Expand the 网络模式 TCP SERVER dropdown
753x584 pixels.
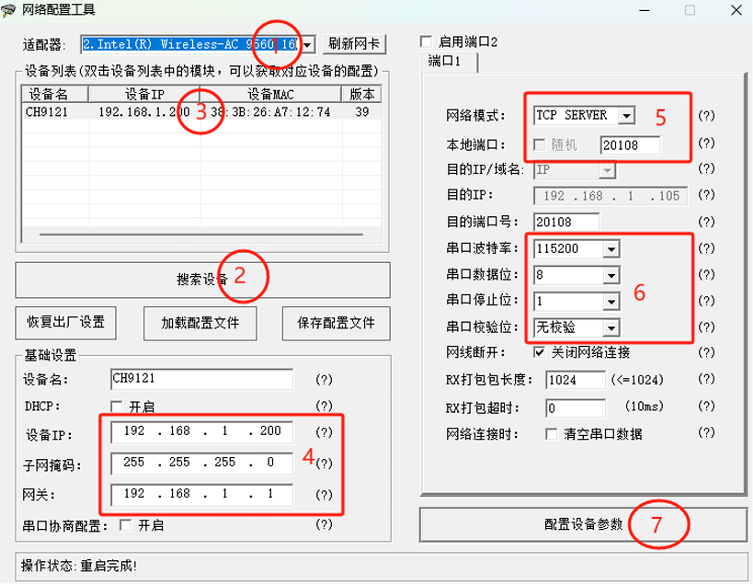(626, 116)
